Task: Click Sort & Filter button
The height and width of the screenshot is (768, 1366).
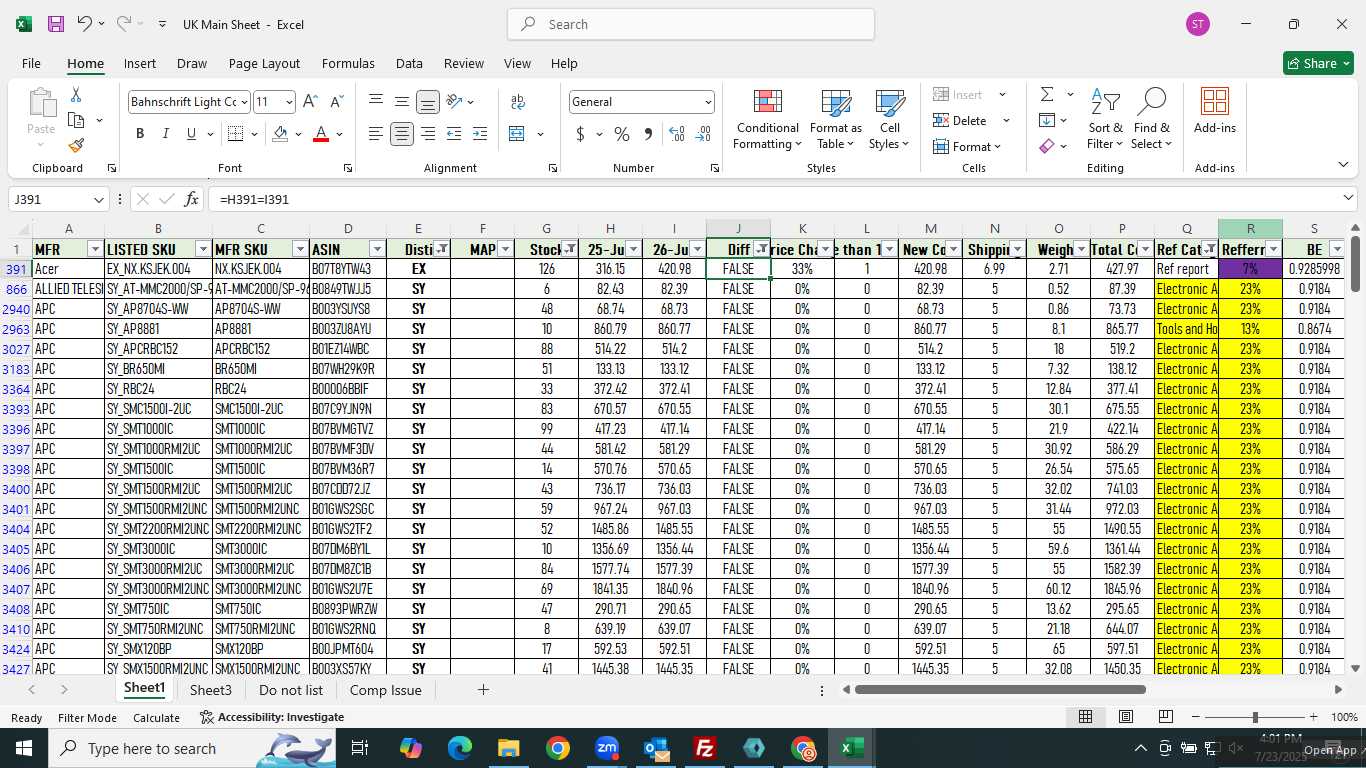Action: [x=1106, y=120]
